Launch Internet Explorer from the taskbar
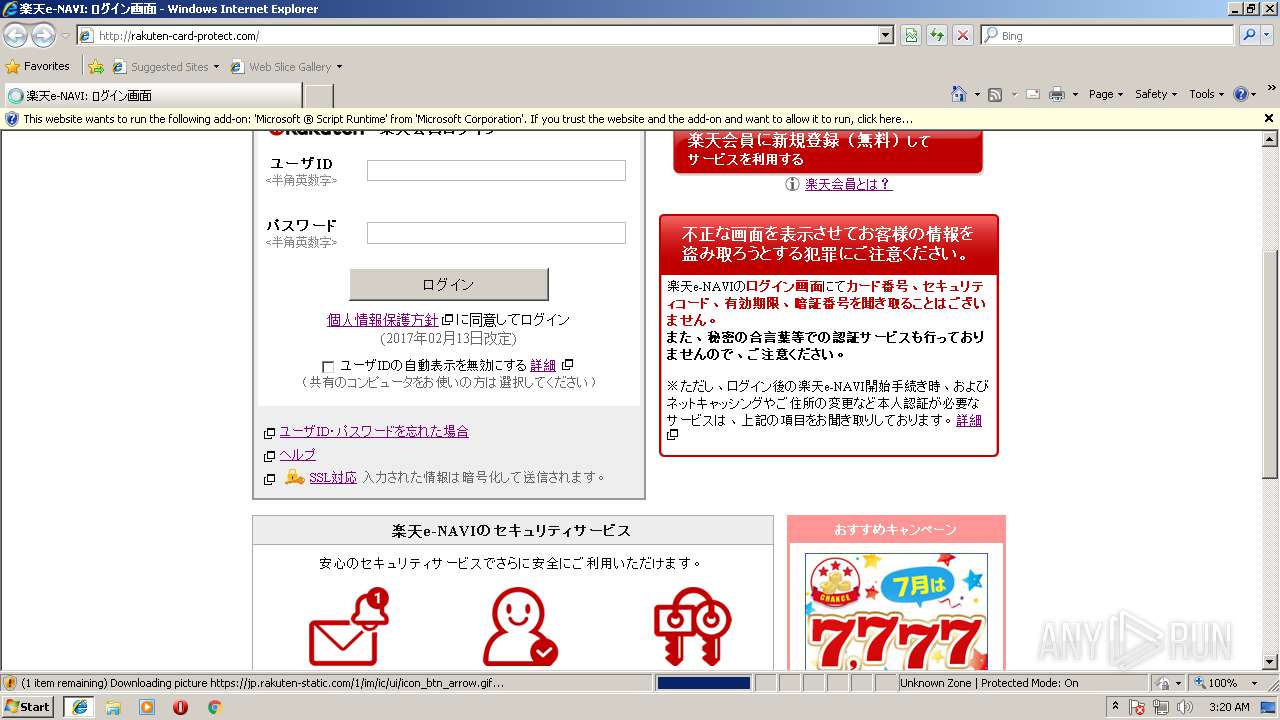This screenshot has width=1280, height=720. (79, 707)
